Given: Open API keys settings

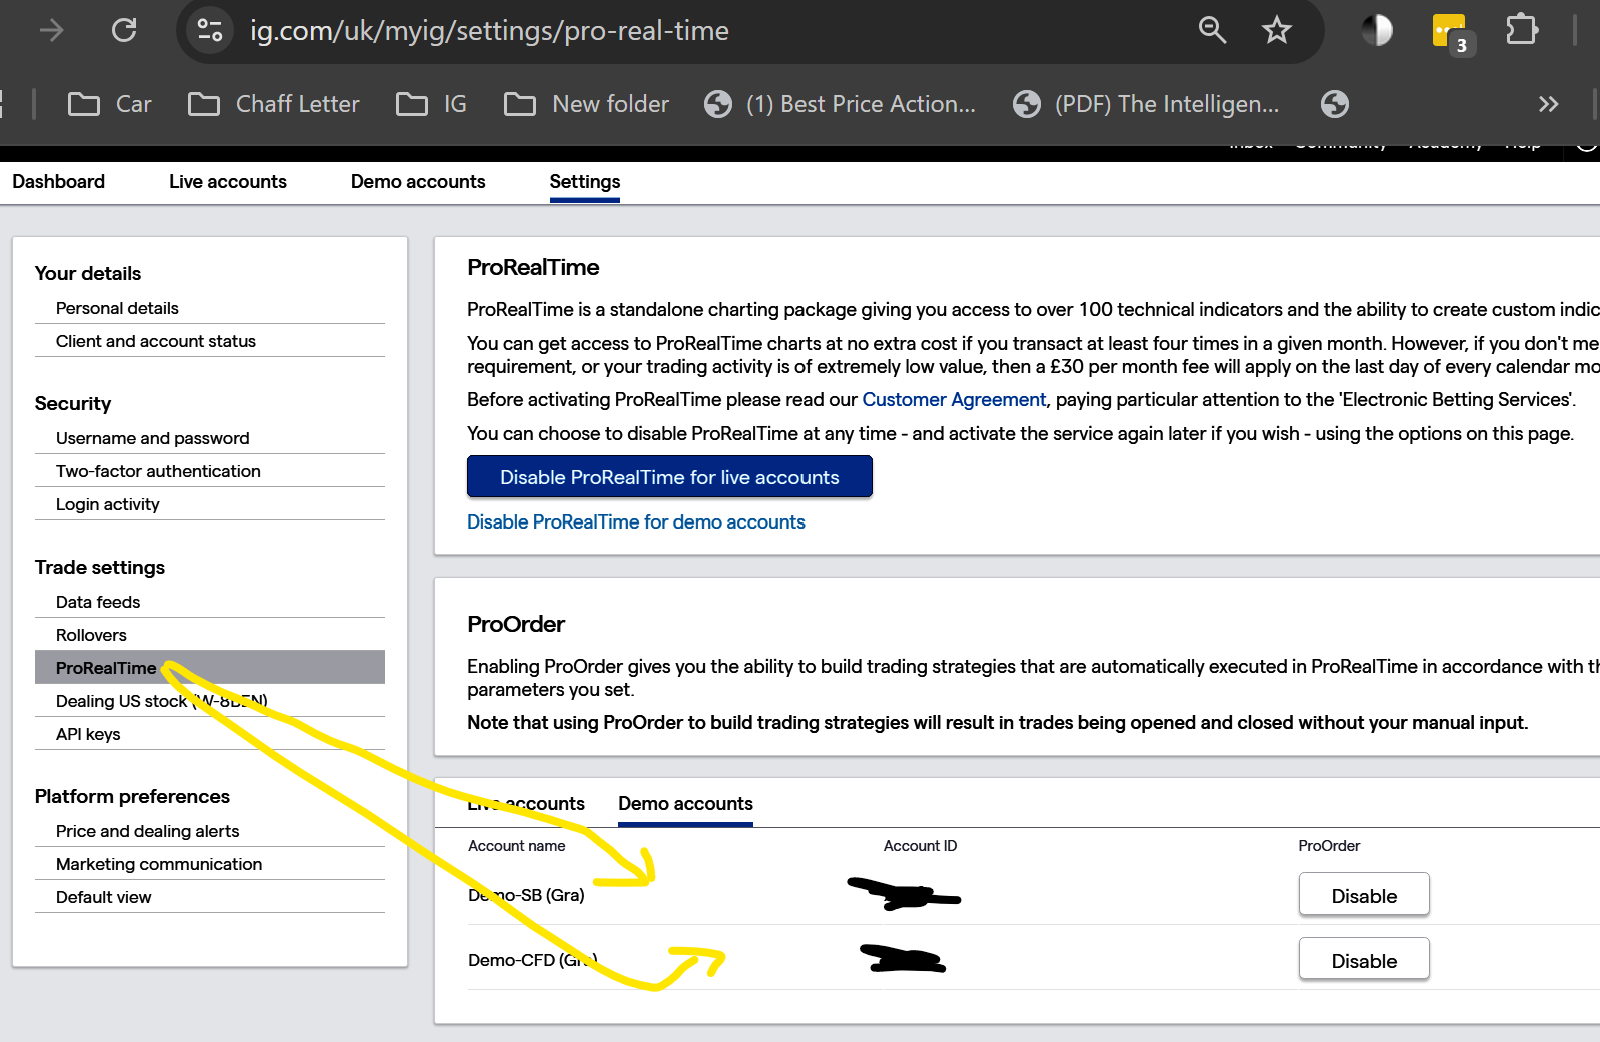Looking at the screenshot, I should [x=210, y=734].
